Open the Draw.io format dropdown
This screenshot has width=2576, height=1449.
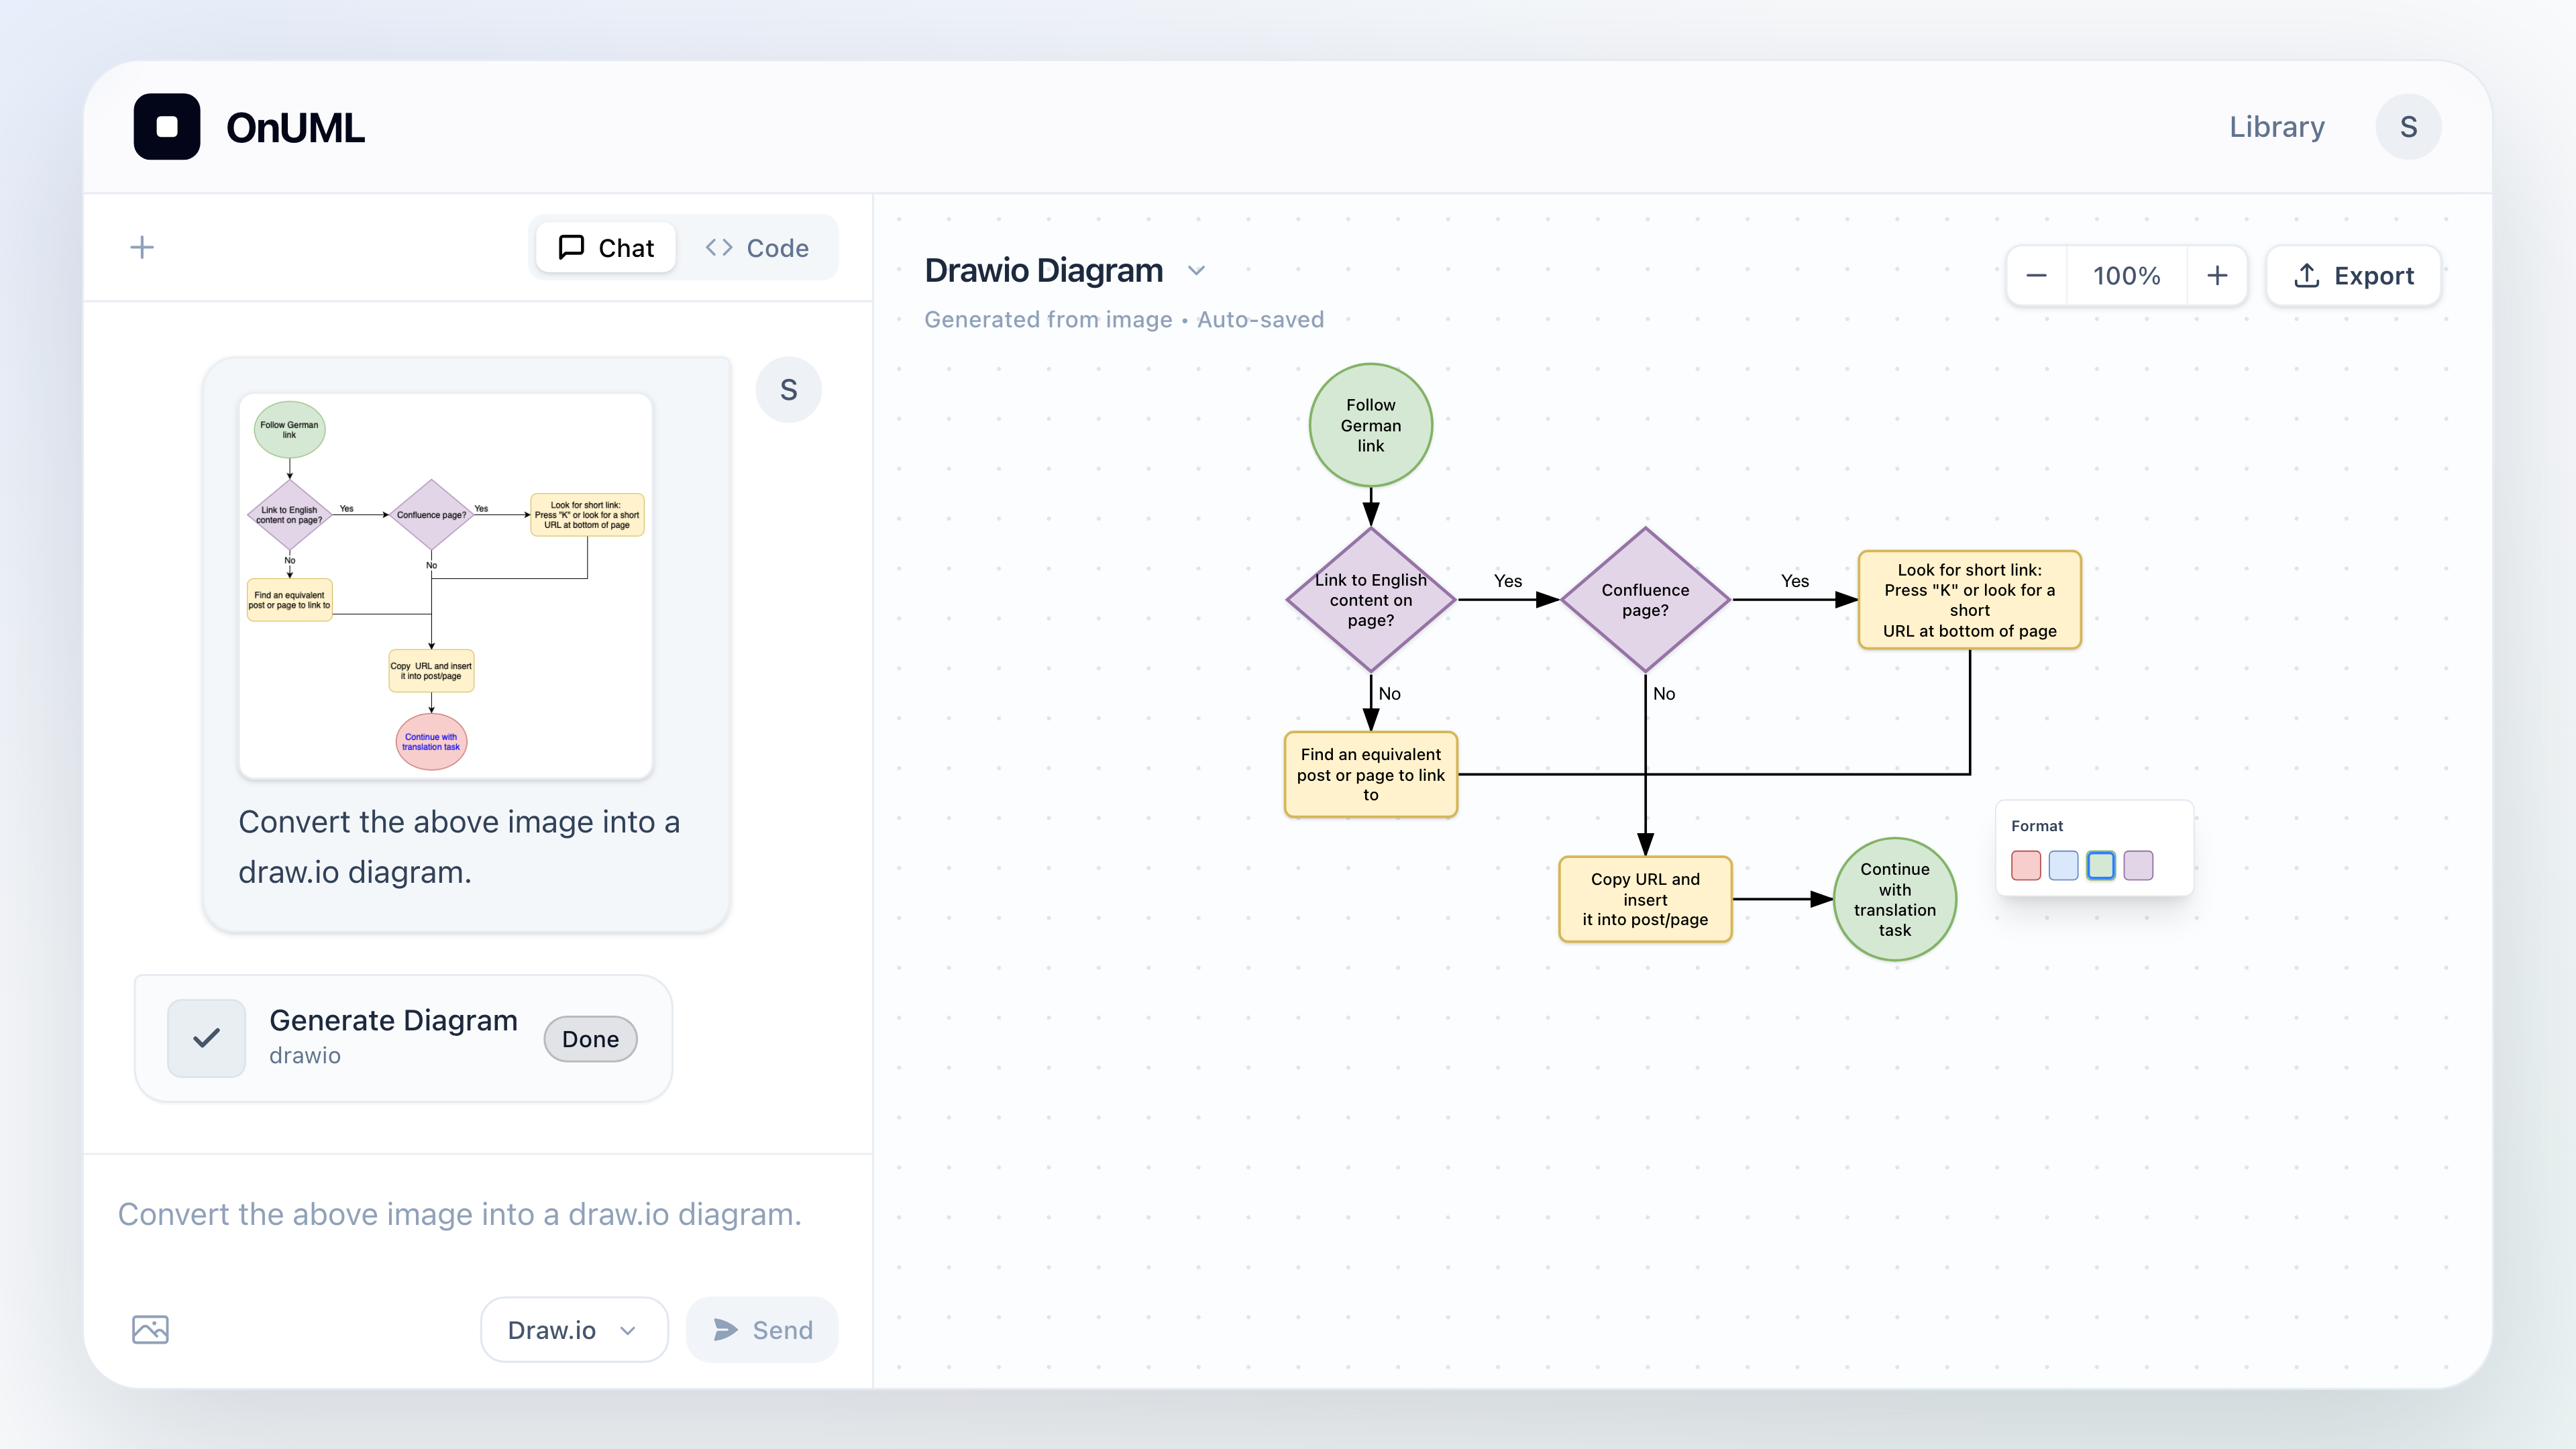[x=573, y=1329]
